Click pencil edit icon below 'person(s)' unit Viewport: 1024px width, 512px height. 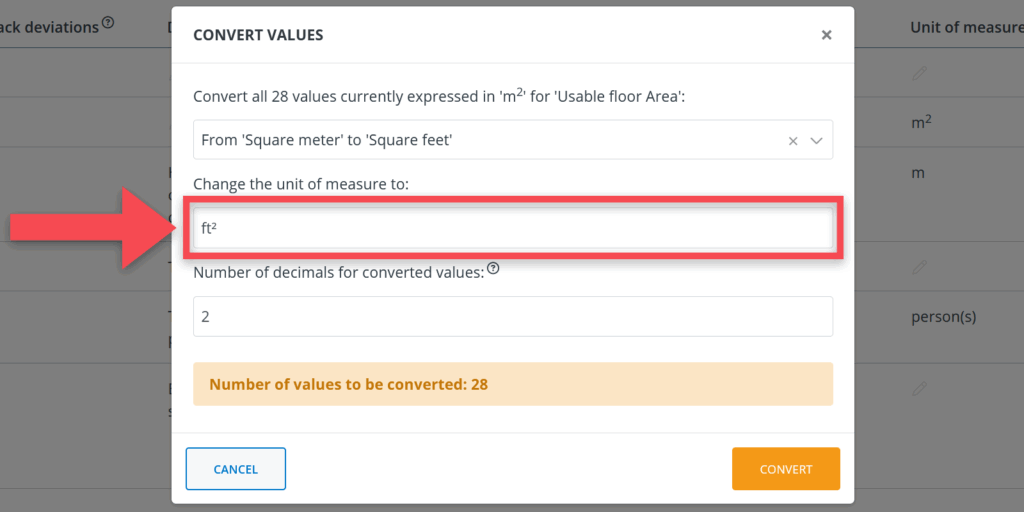(920, 388)
